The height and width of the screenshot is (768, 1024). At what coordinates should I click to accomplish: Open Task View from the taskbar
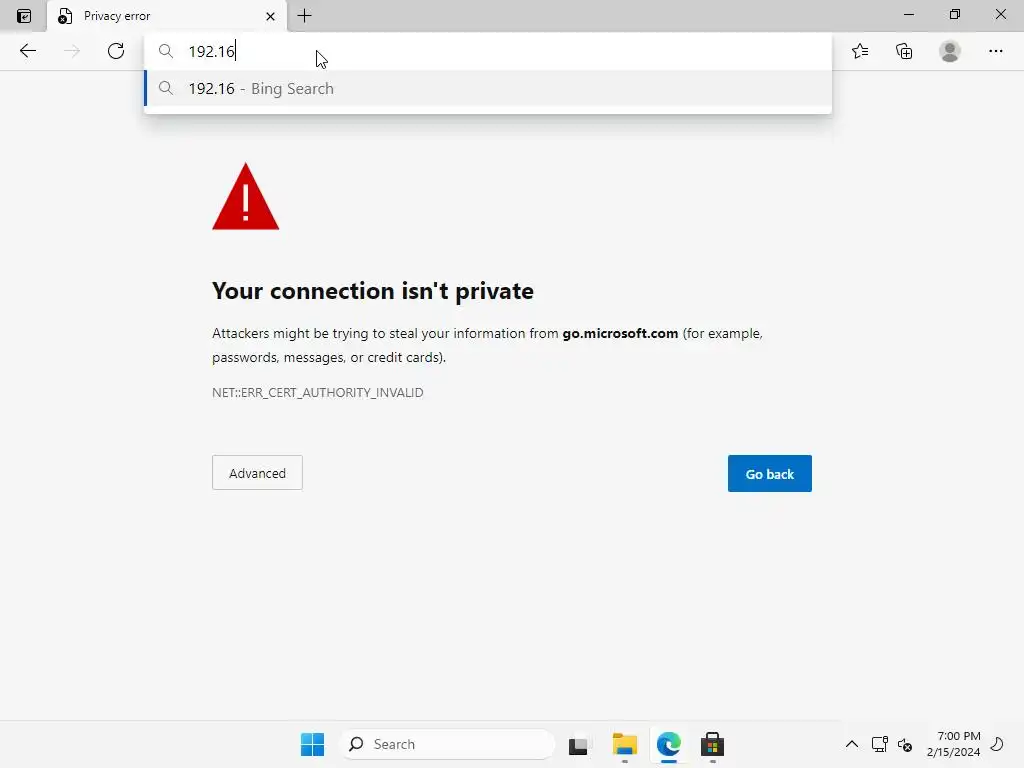(x=579, y=745)
